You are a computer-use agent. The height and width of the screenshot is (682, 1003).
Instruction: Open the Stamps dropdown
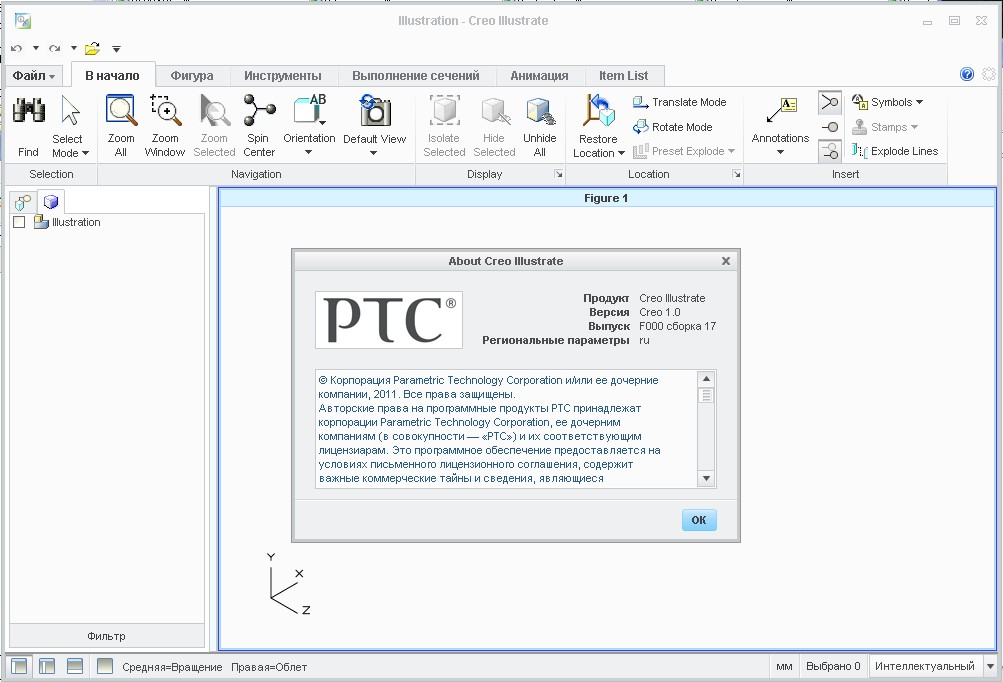(885, 127)
